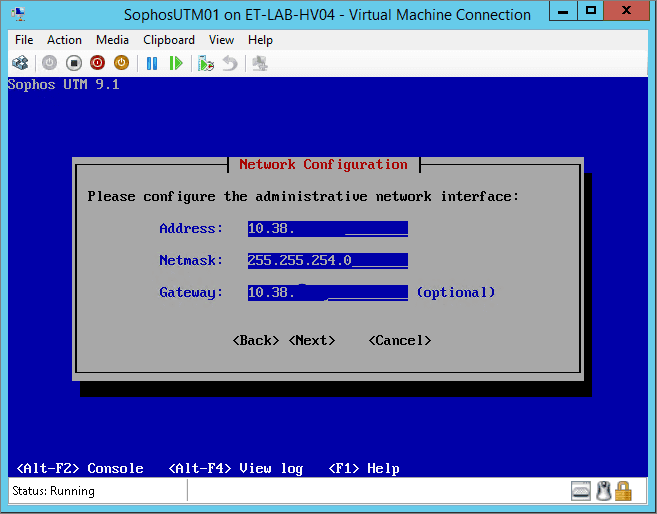Close the Virtual Machine Connection window
657x514 pixels.
626,11
